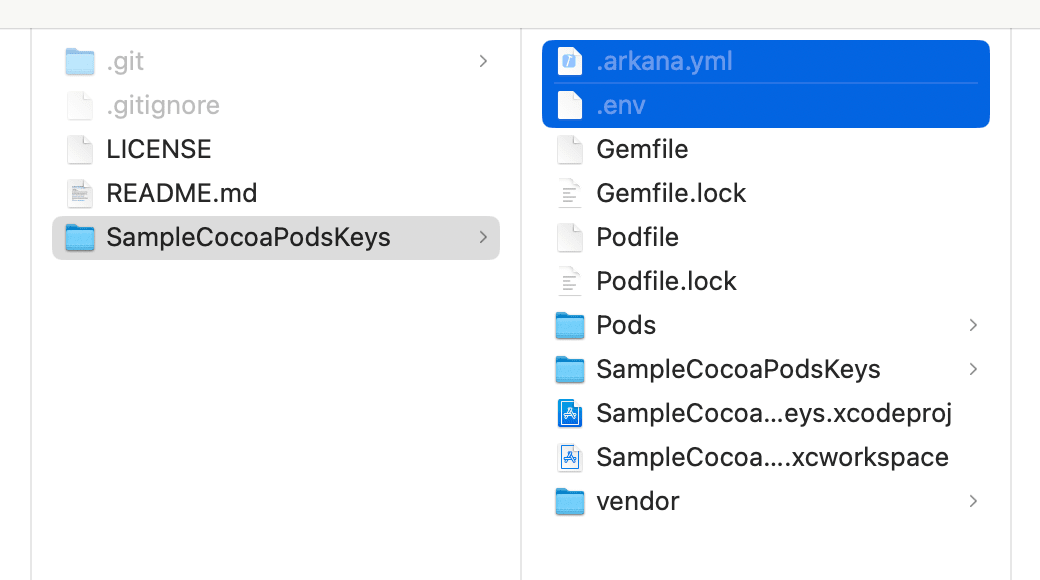Screen dimensions: 1040x580
Task: Select the 'vendor' folder name
Action: pos(638,501)
